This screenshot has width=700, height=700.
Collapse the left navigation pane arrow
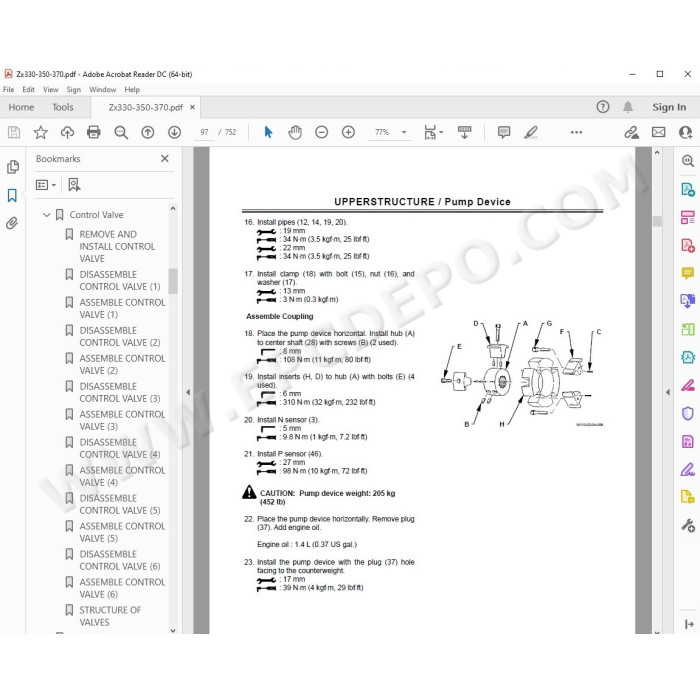188,392
